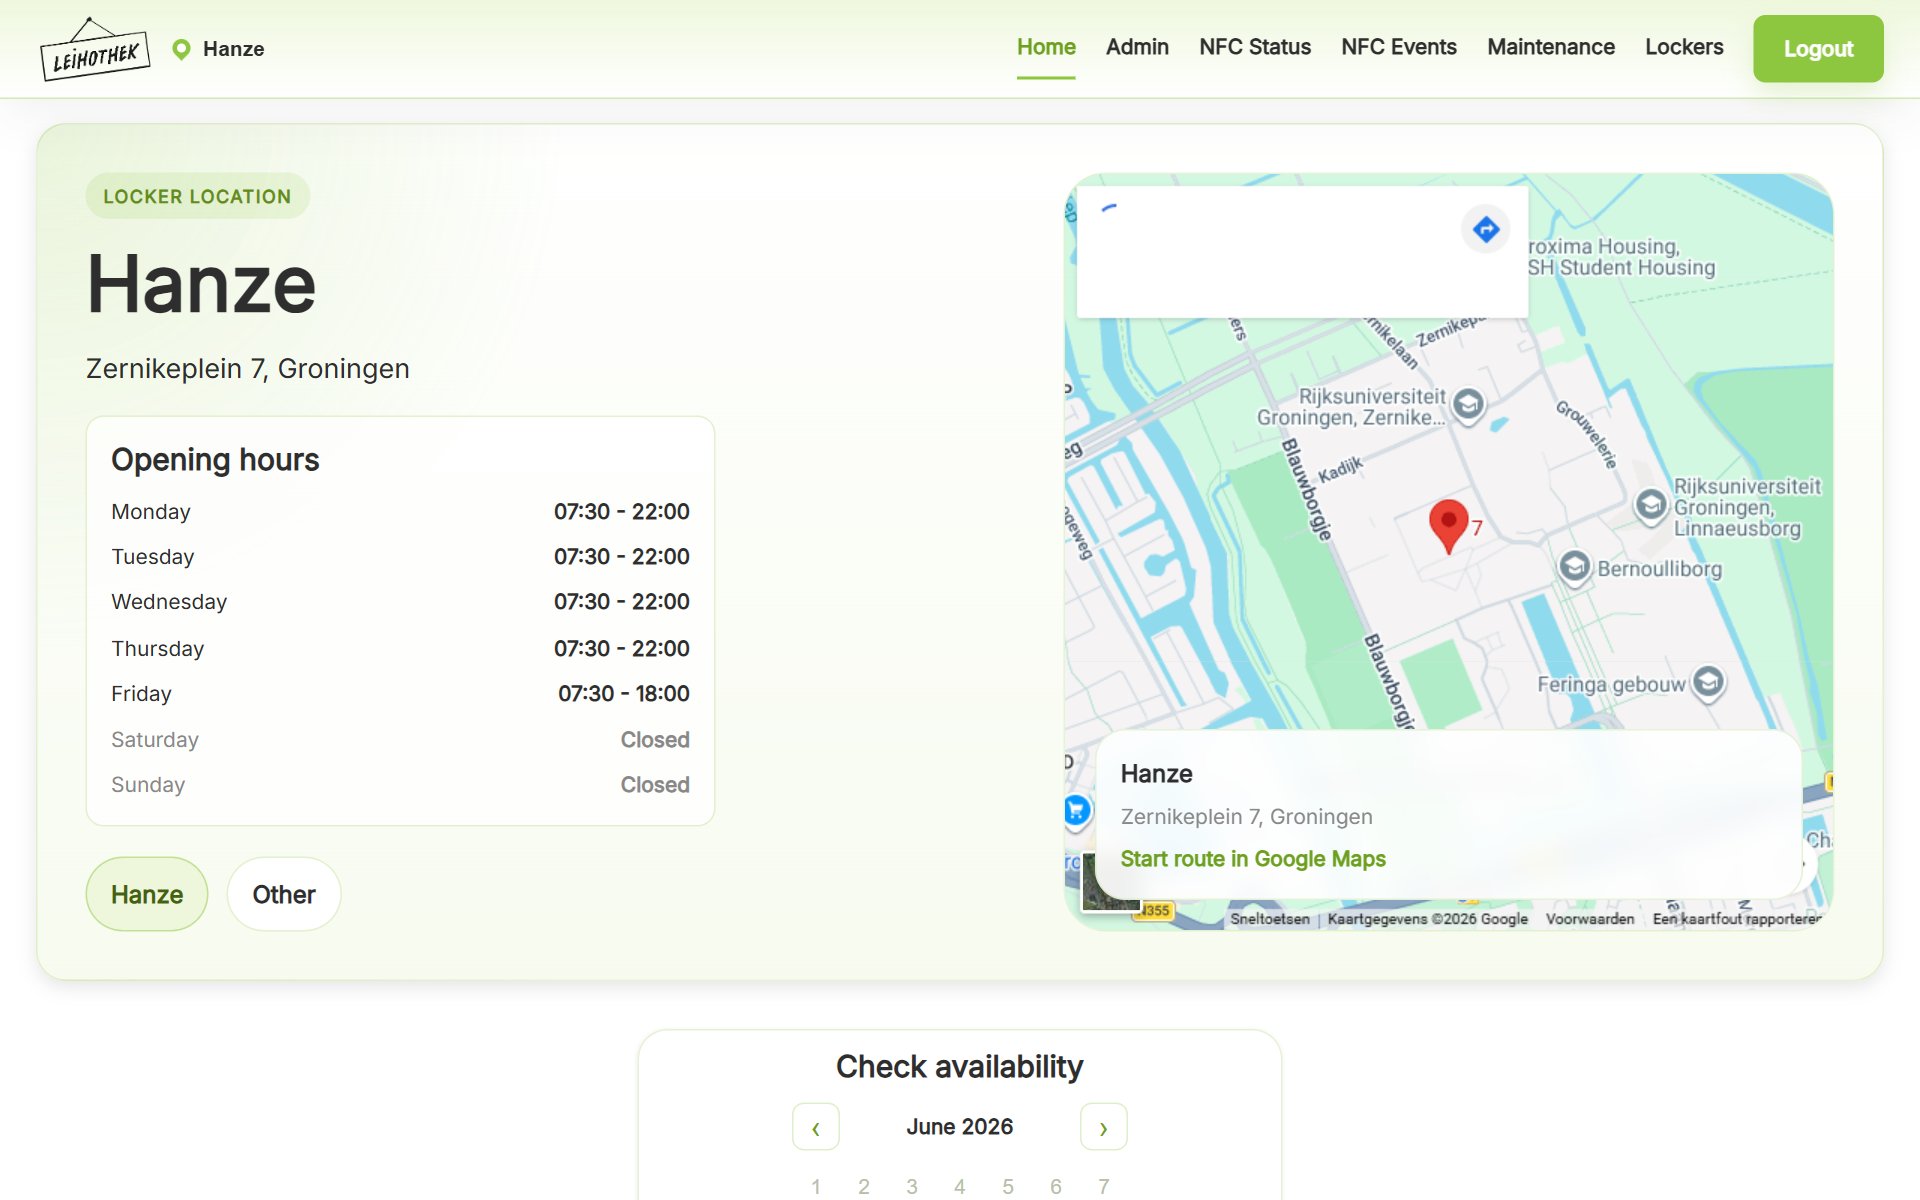Viewport: 1920px width, 1200px height.
Task: Click the Feringa gebouw map icon
Action: [1708, 683]
